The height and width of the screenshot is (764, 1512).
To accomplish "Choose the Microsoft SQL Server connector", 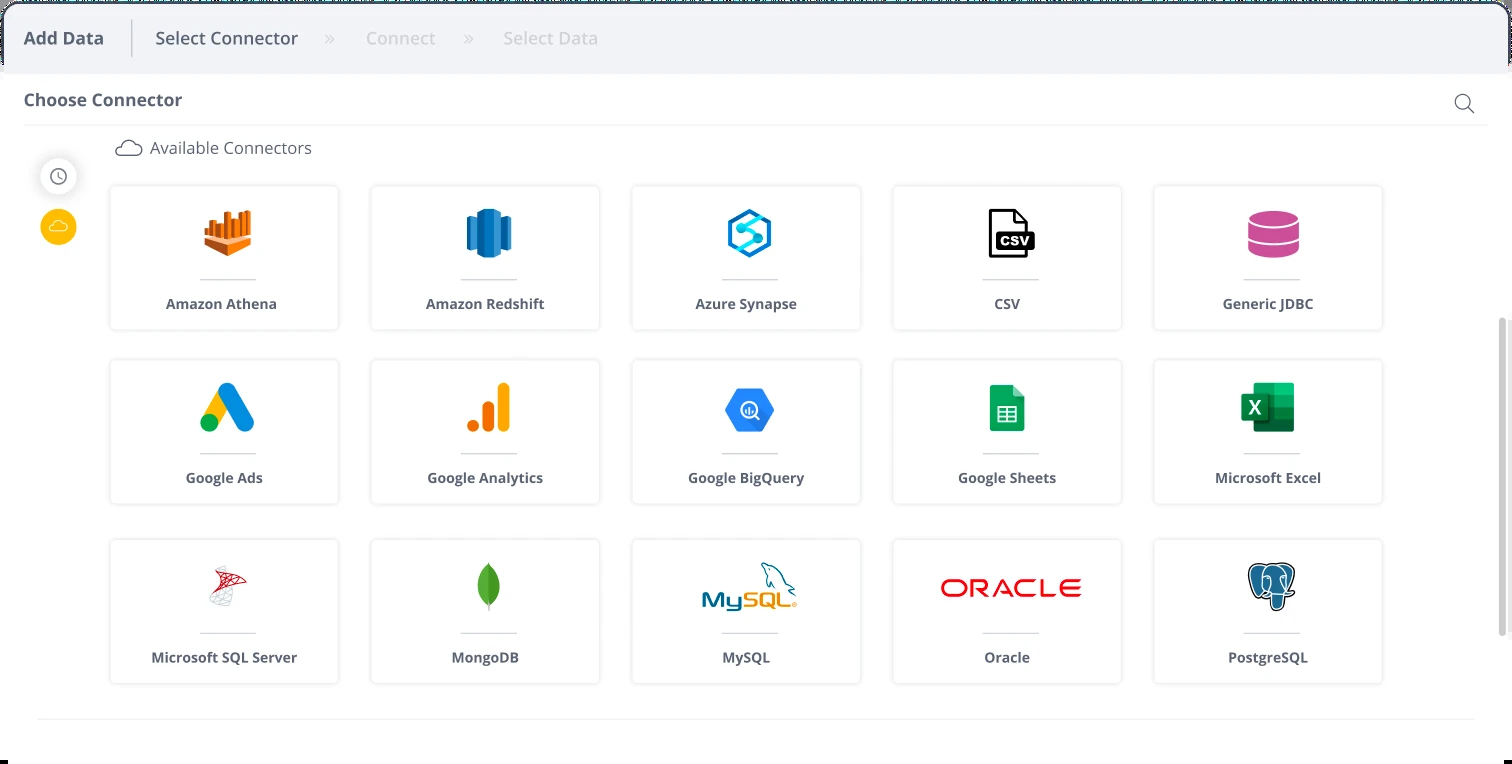I will click(224, 611).
